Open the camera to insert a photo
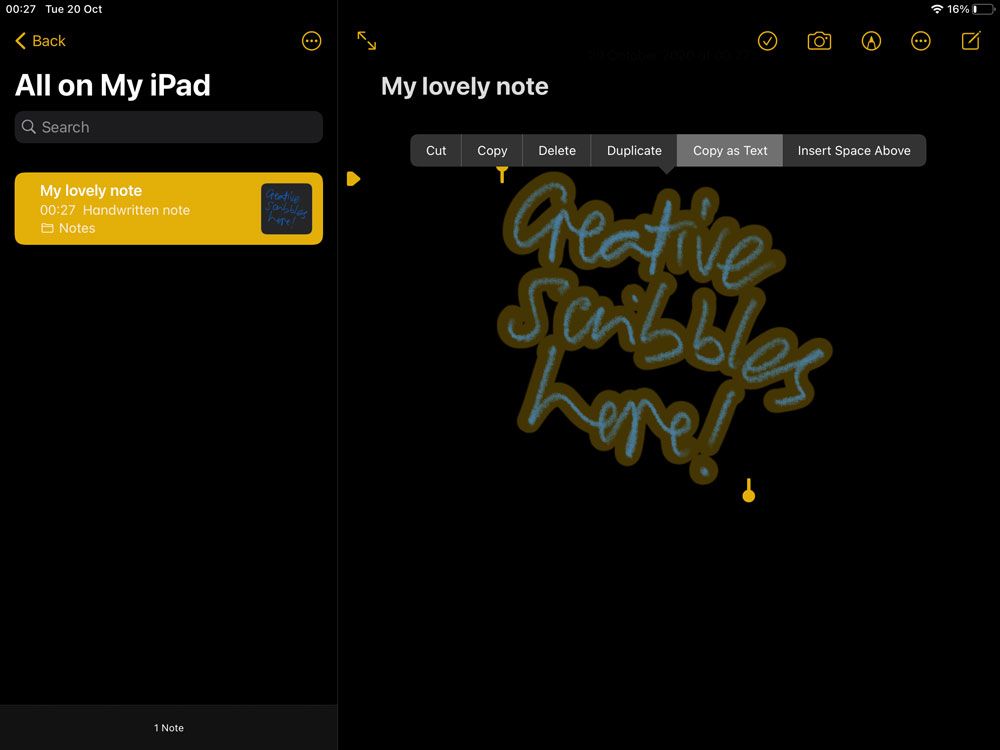The width and height of the screenshot is (1000, 750). click(819, 41)
